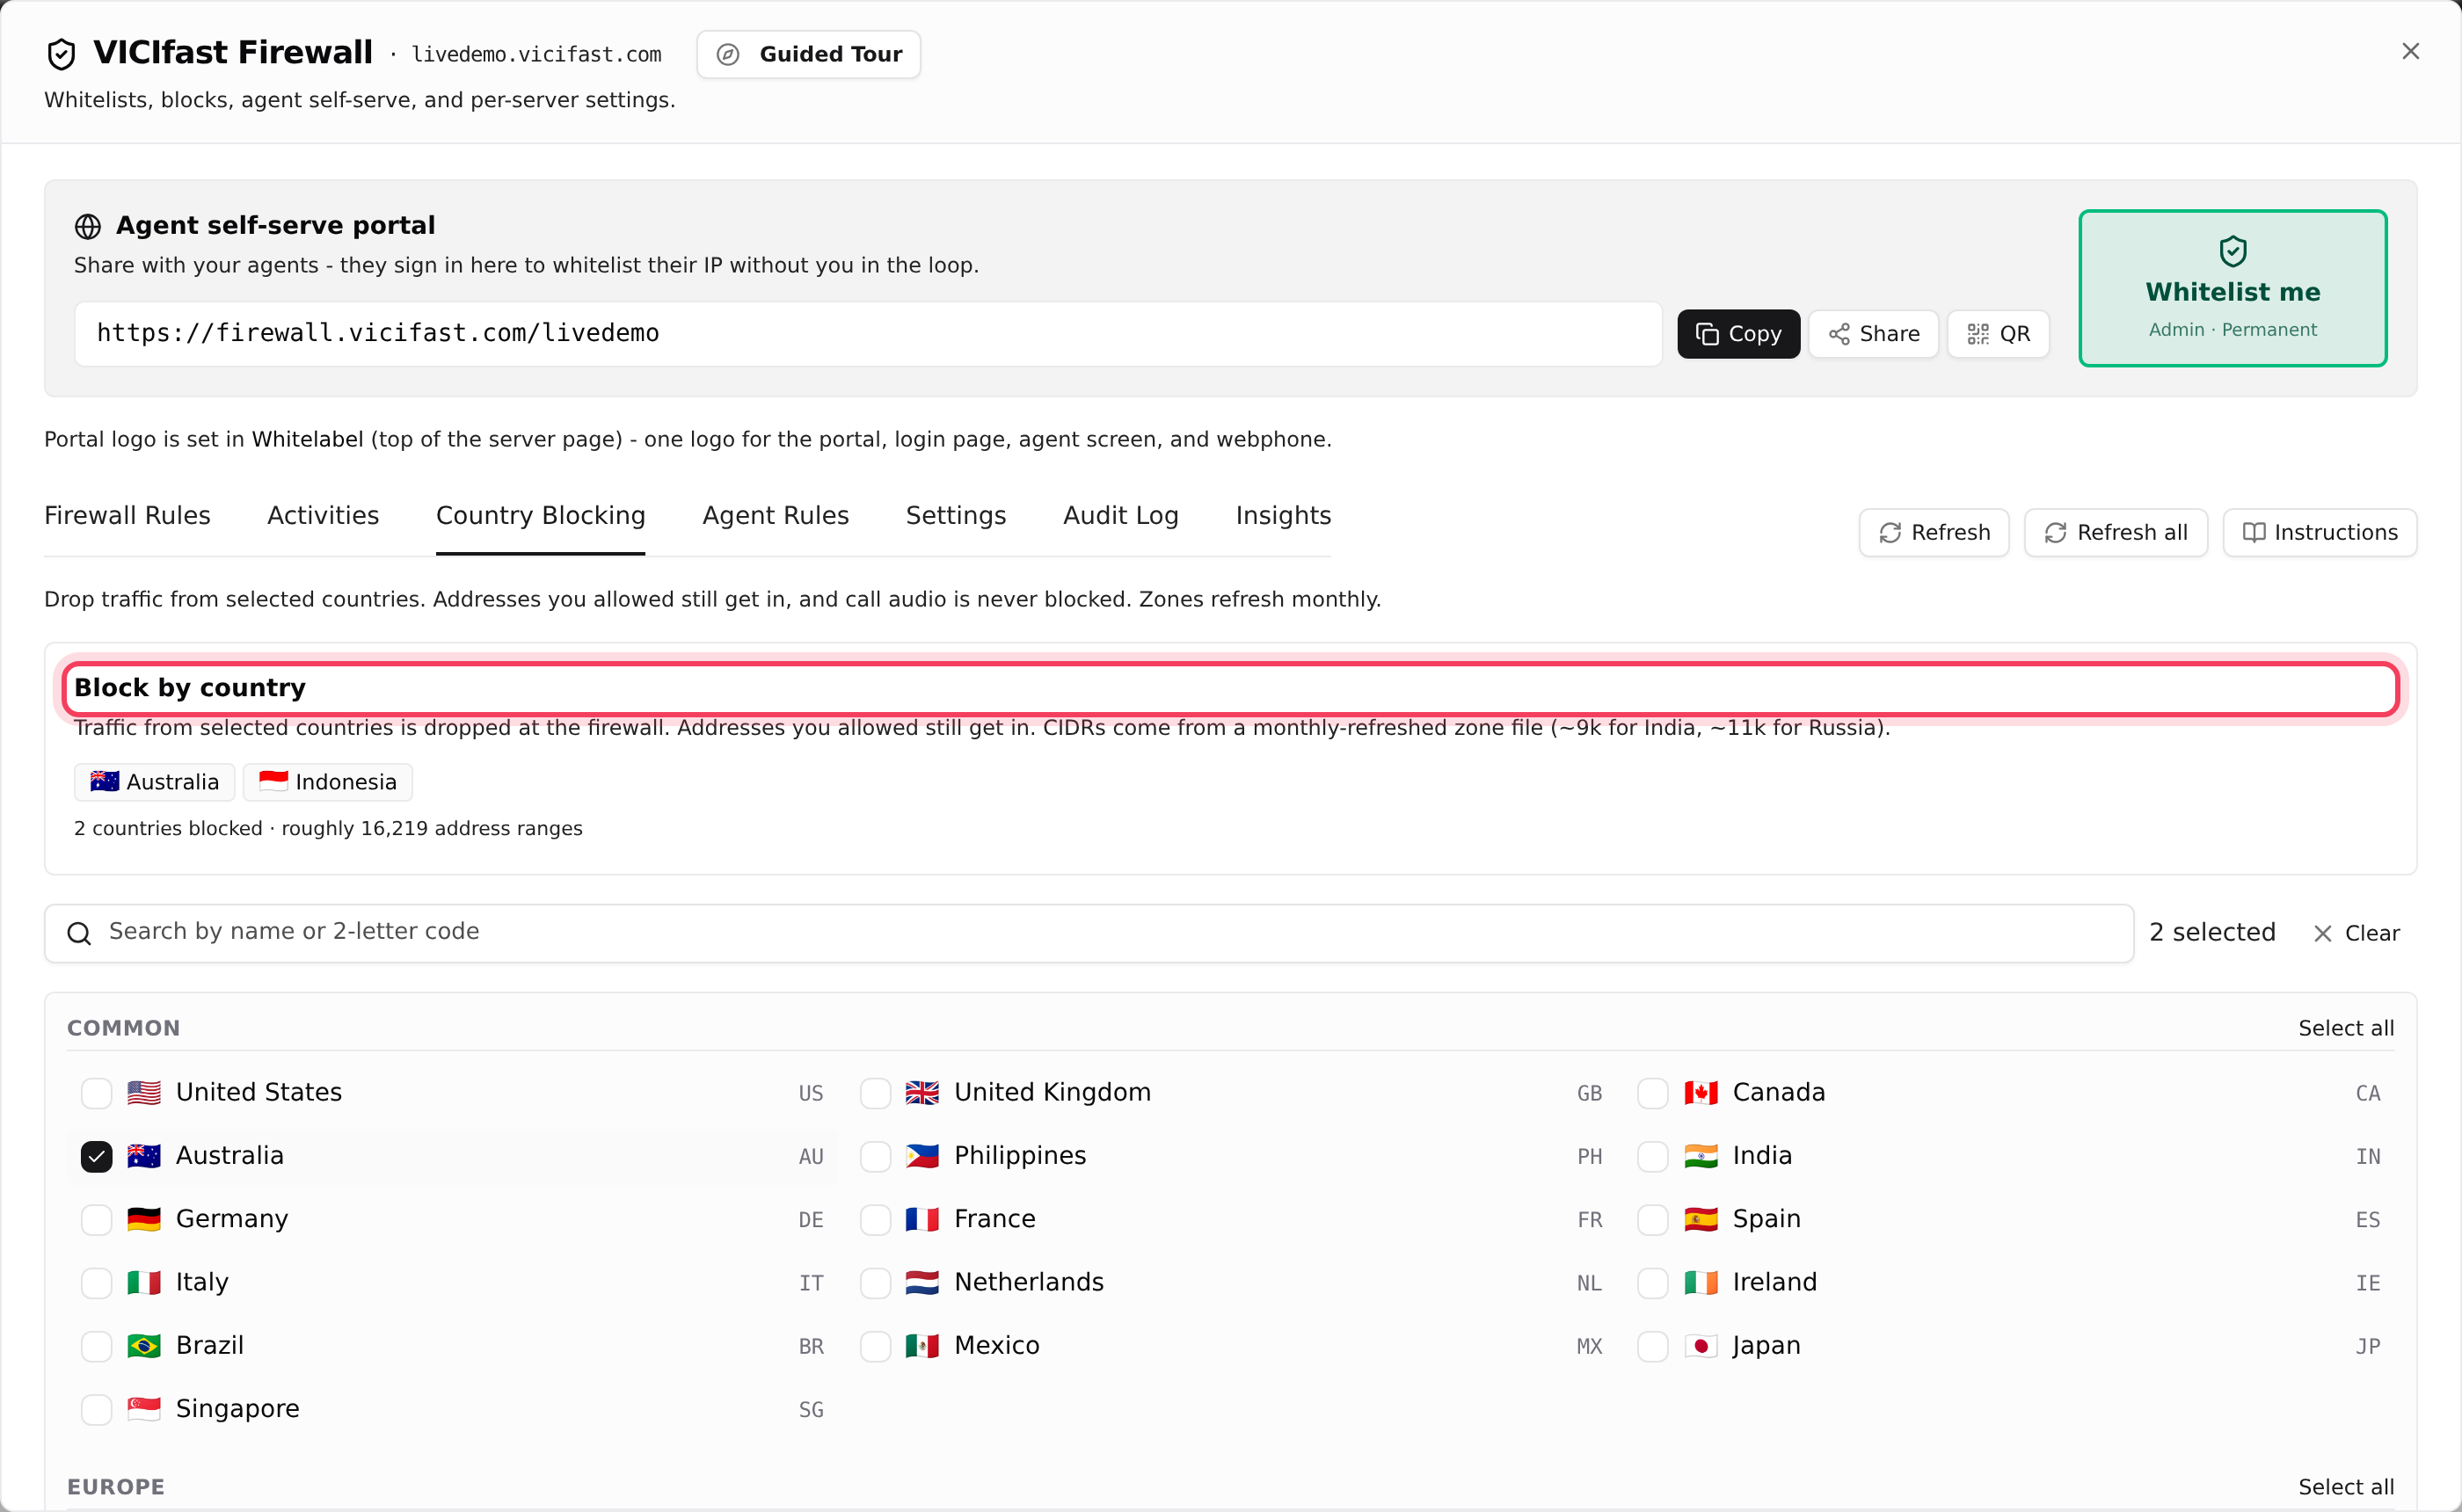
Task: Uncheck the Australia checkbox
Action: [x=96, y=1156]
